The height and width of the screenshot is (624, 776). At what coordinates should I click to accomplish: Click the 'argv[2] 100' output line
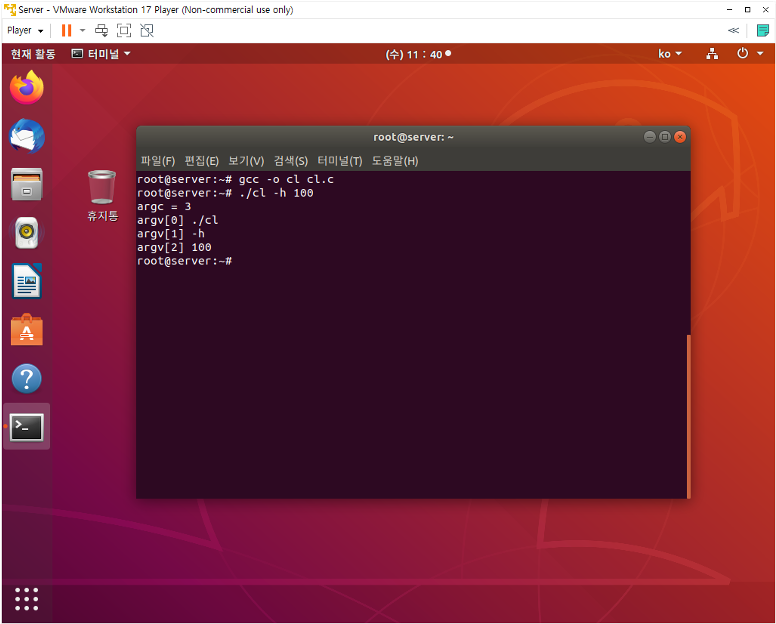(x=174, y=247)
